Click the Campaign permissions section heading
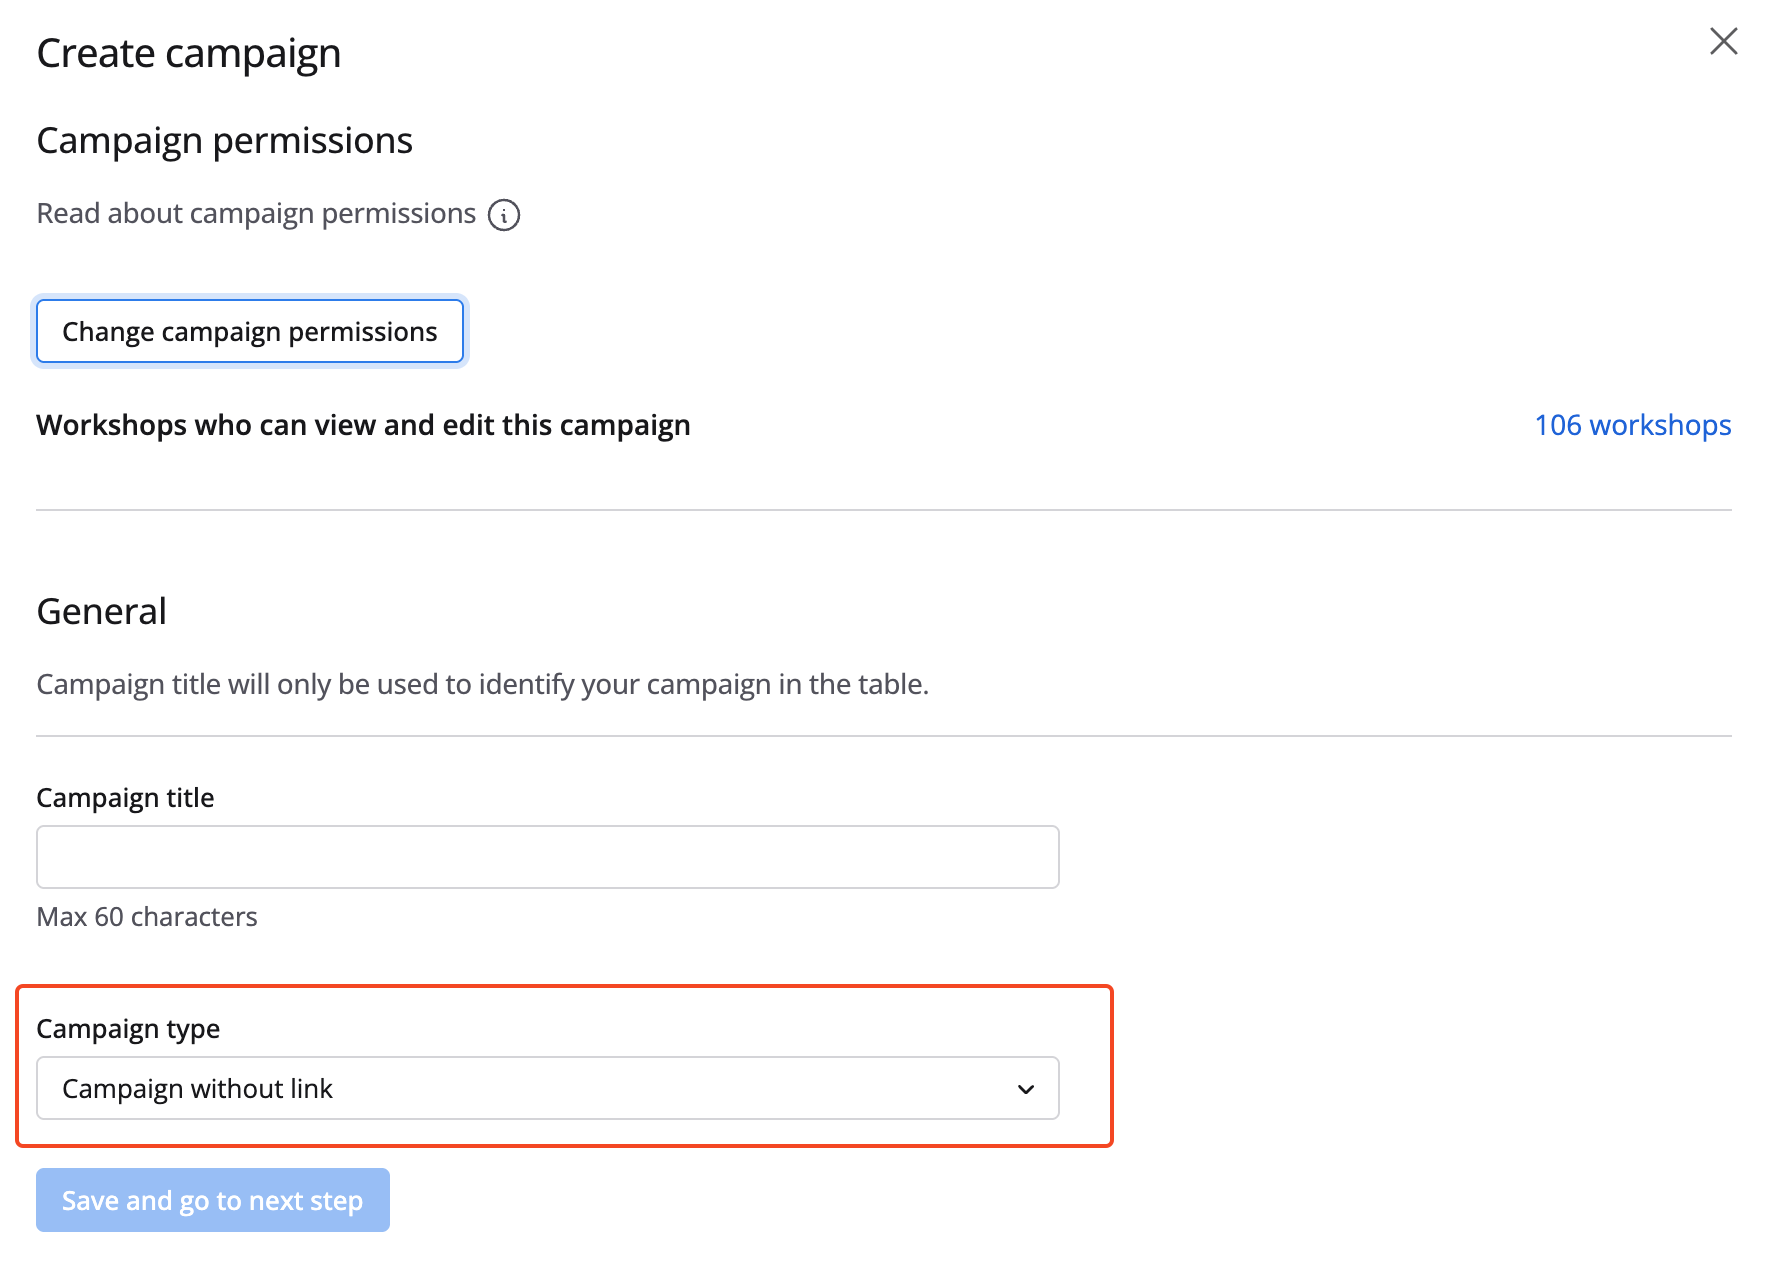The width and height of the screenshot is (1766, 1278). click(x=224, y=141)
